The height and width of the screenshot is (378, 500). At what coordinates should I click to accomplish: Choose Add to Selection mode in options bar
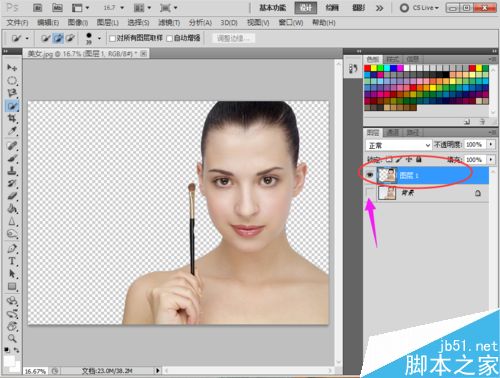coord(58,39)
